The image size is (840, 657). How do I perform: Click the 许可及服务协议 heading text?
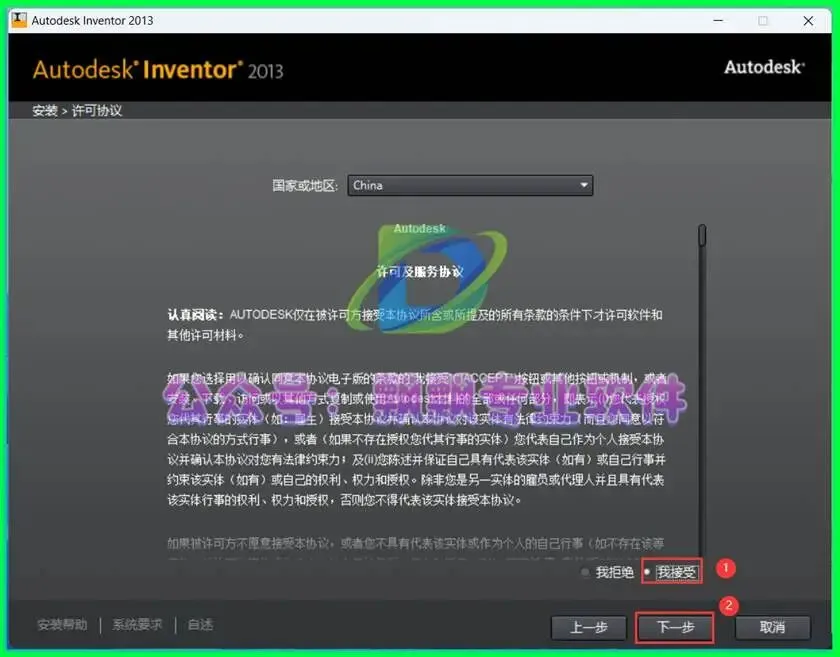(420, 272)
